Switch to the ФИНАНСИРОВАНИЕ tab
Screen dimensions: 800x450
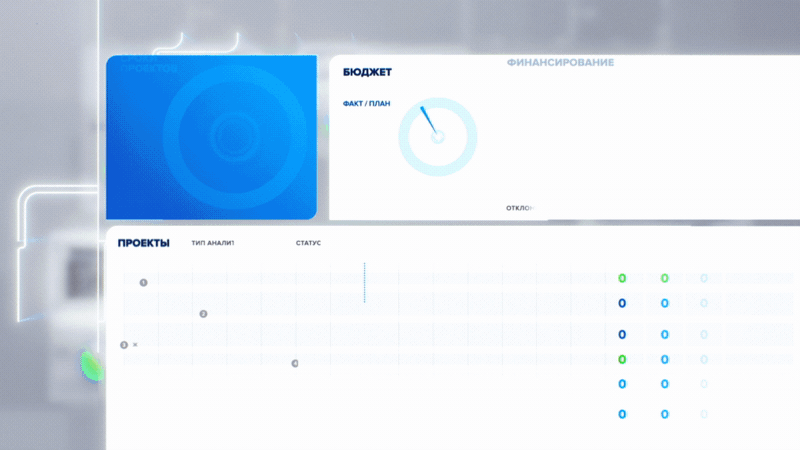(x=560, y=63)
